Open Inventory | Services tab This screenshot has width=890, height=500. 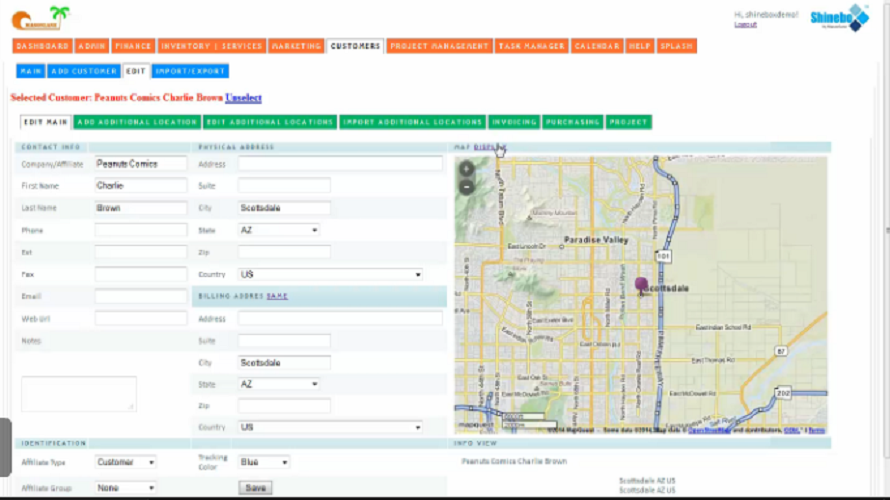212,46
